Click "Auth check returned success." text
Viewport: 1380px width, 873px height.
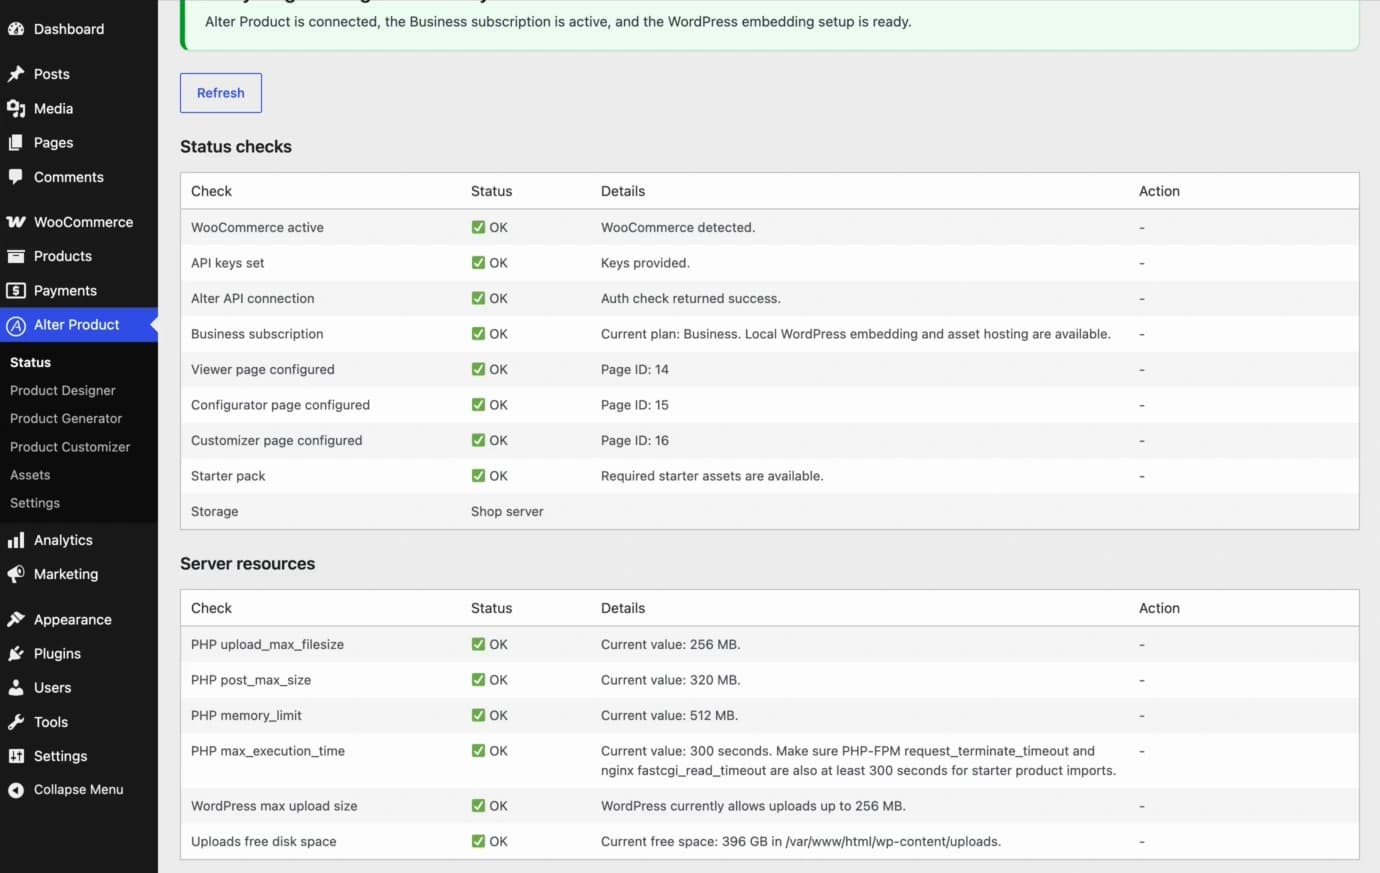point(691,299)
